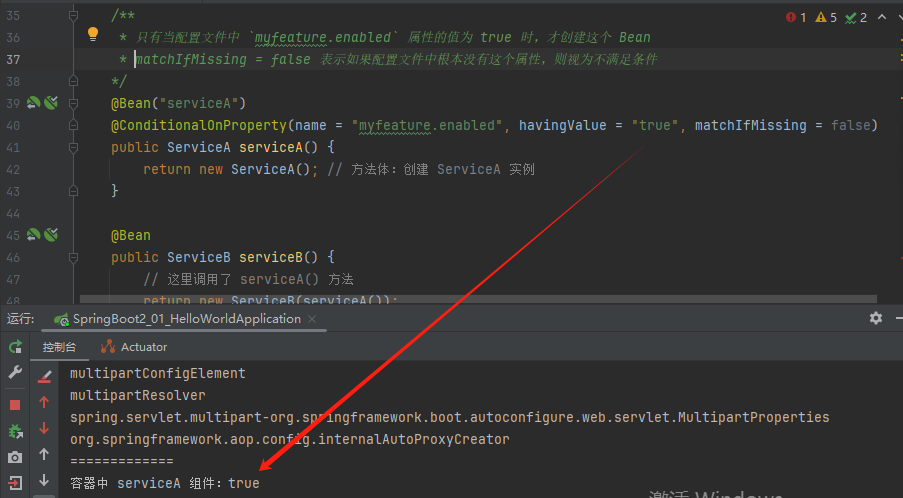Click the comment fold end marker on line 38
Screen dimensions: 903x498
click(x=73, y=81)
